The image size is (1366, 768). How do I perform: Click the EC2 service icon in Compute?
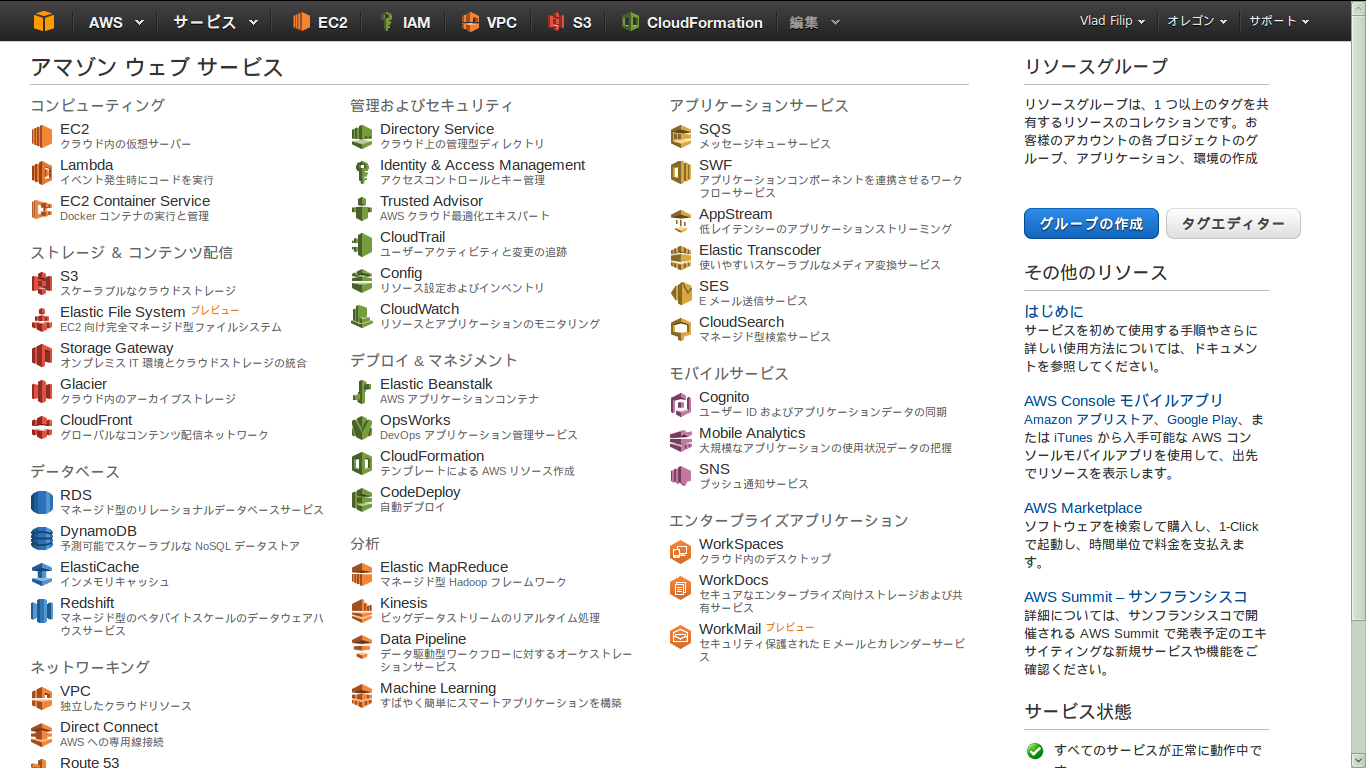coord(41,136)
